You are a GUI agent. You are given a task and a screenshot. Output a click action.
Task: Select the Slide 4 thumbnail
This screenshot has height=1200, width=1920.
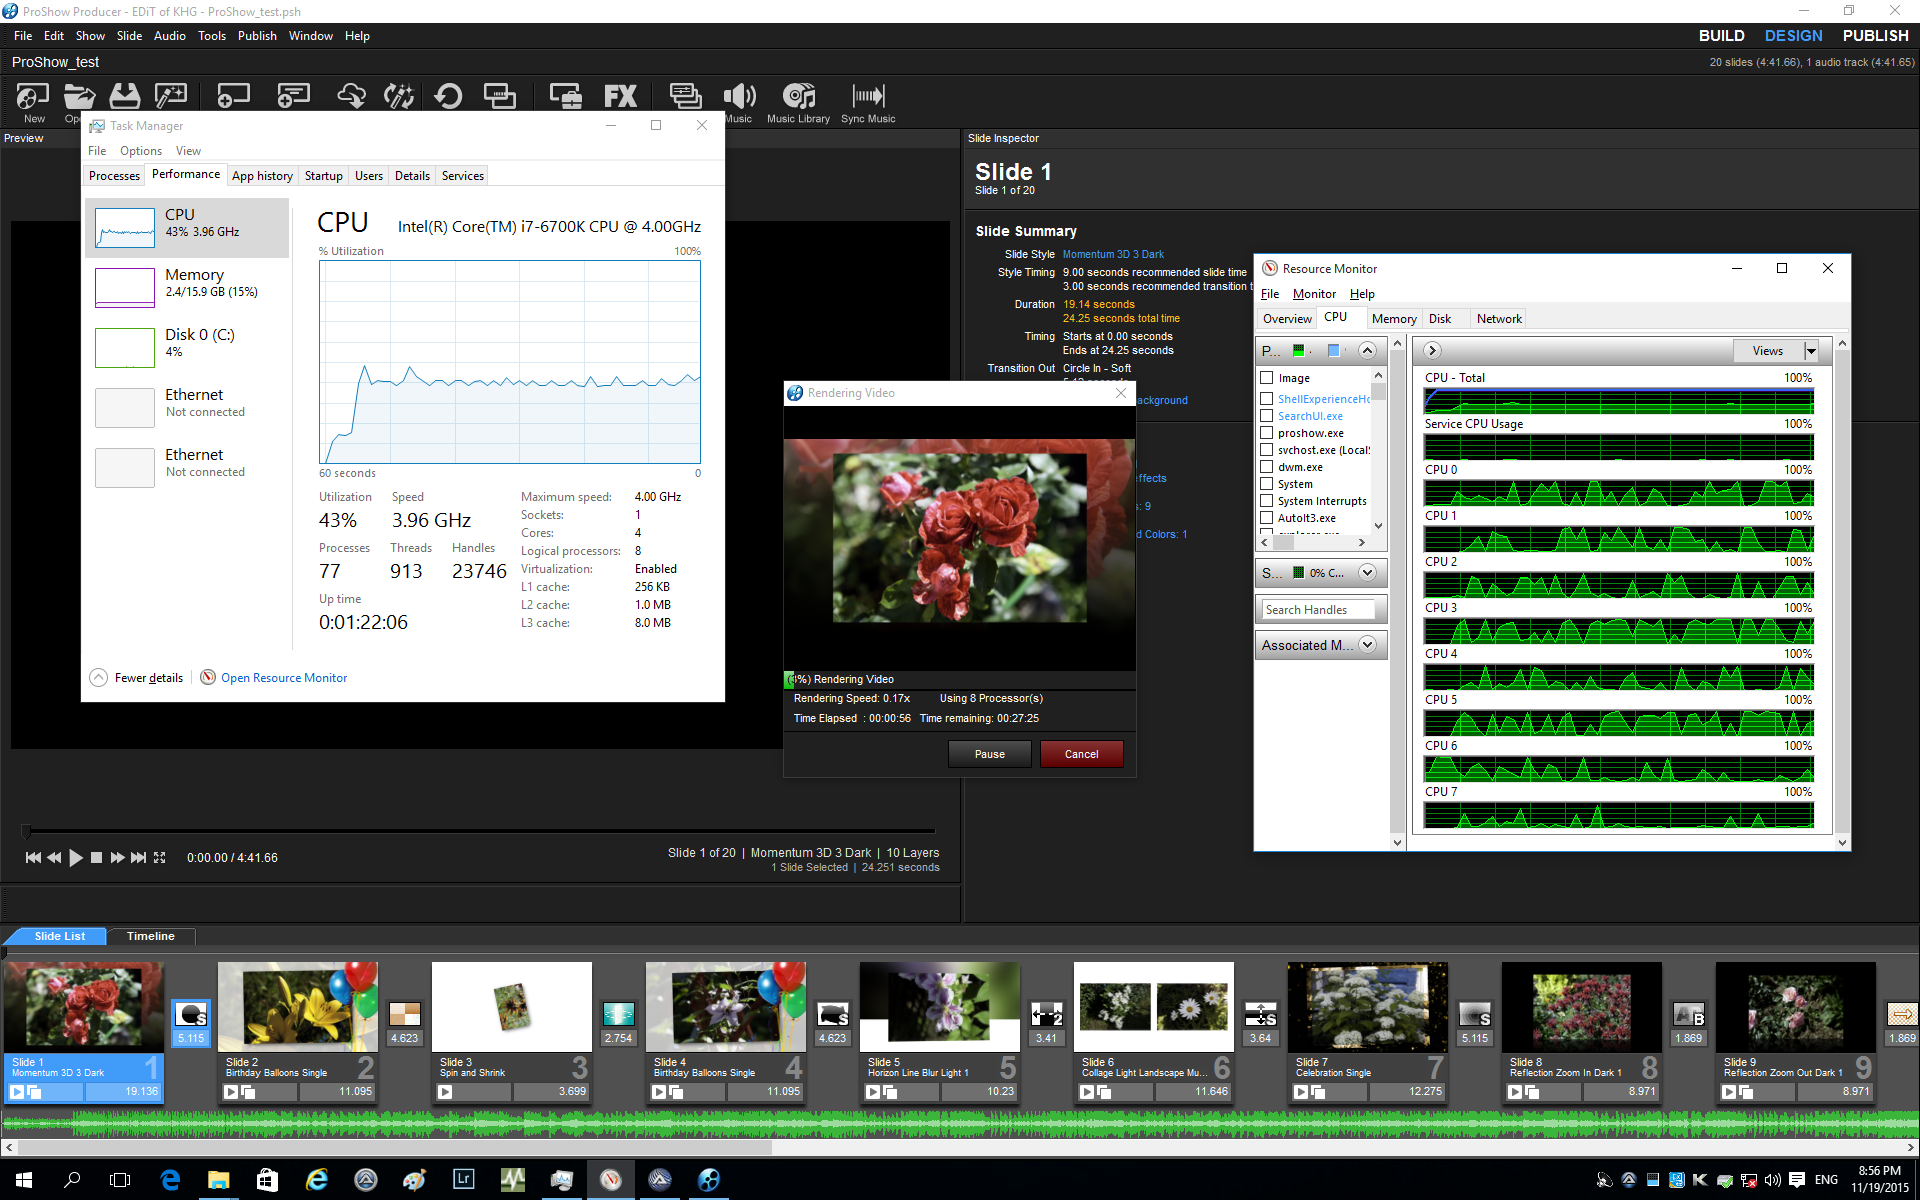pos(725,1008)
